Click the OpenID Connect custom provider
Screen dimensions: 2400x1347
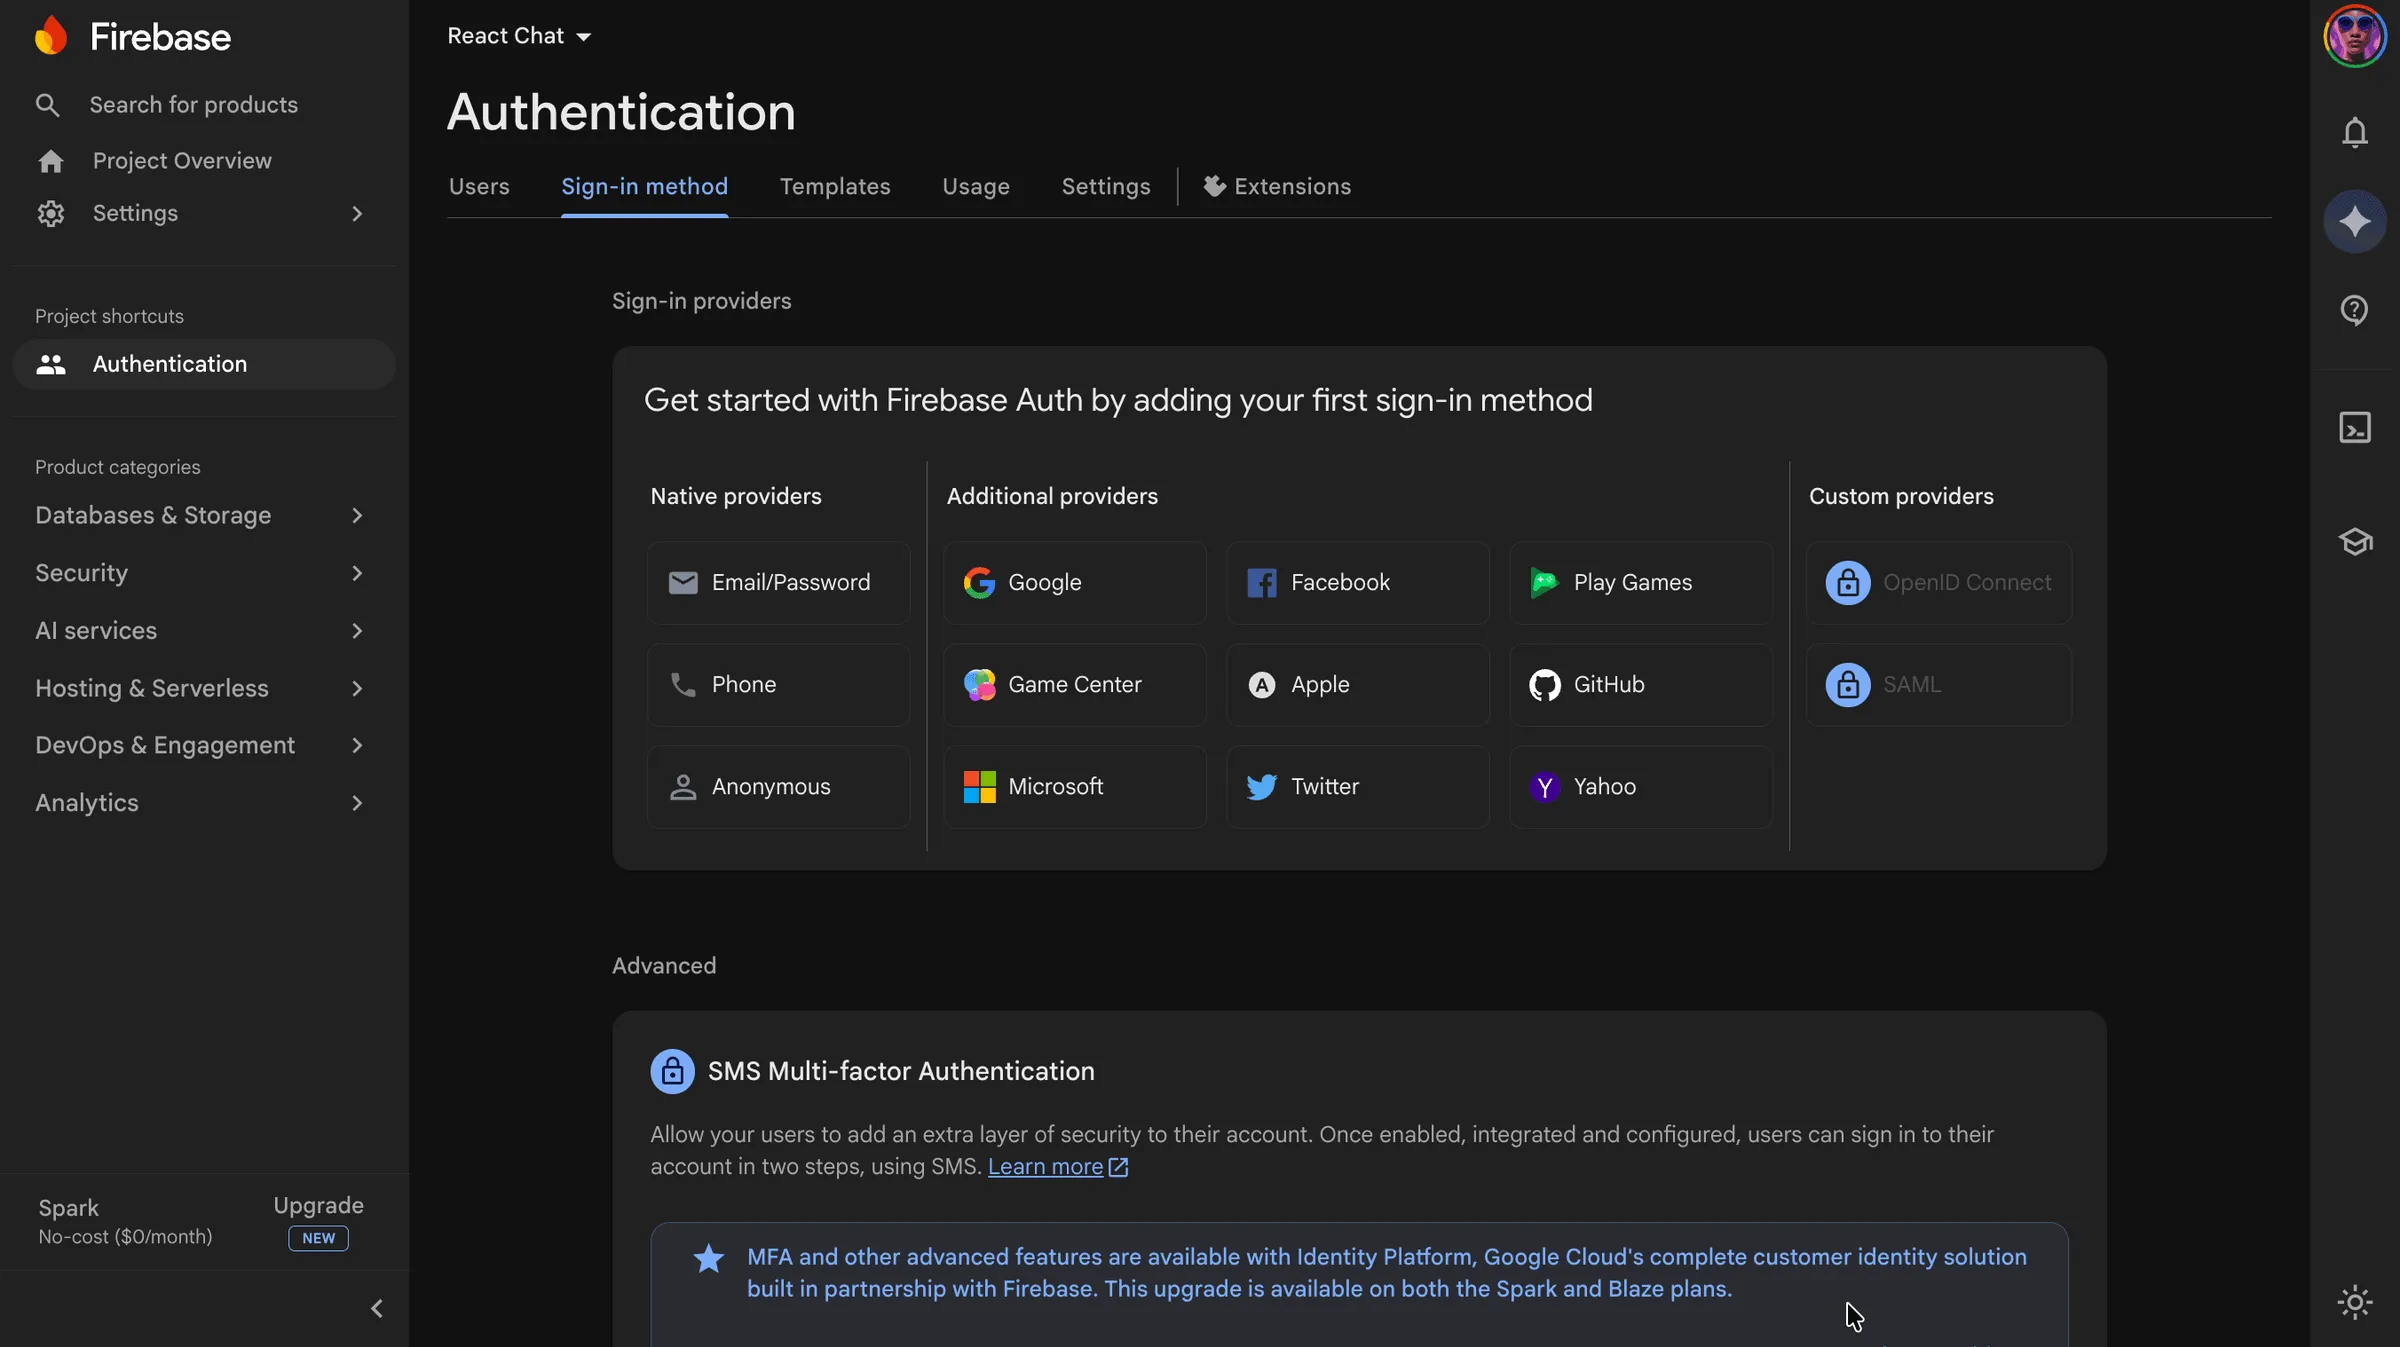tap(1939, 583)
